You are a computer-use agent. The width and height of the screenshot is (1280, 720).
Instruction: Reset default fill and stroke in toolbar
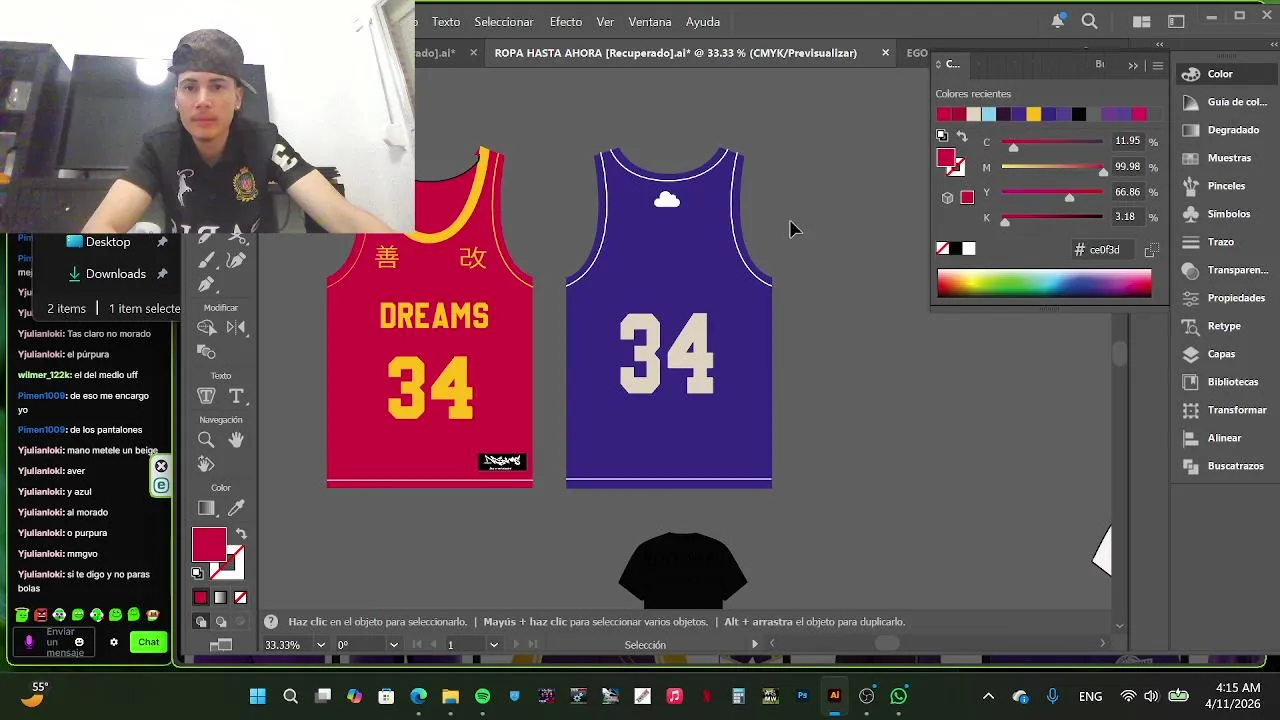(197, 573)
